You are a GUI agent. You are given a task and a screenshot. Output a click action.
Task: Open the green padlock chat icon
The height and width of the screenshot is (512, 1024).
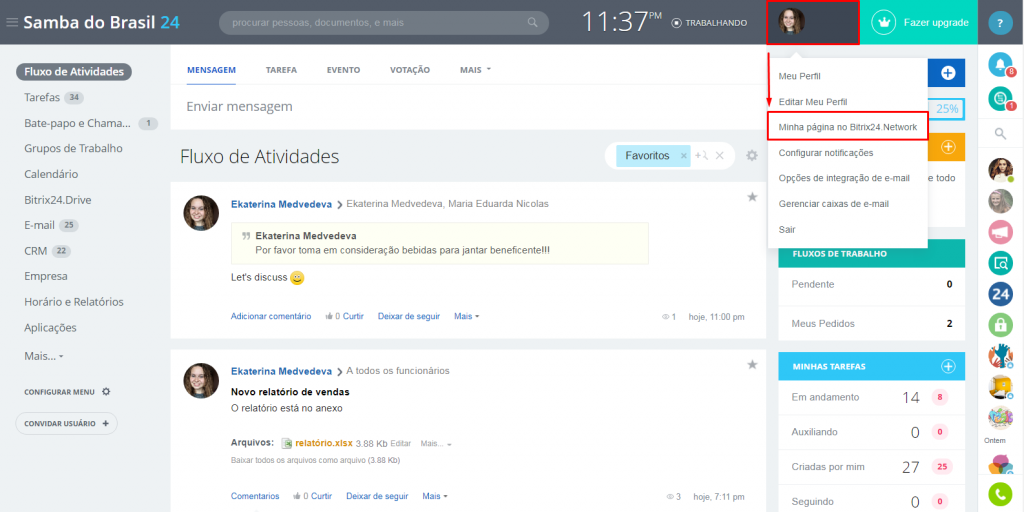1000,325
